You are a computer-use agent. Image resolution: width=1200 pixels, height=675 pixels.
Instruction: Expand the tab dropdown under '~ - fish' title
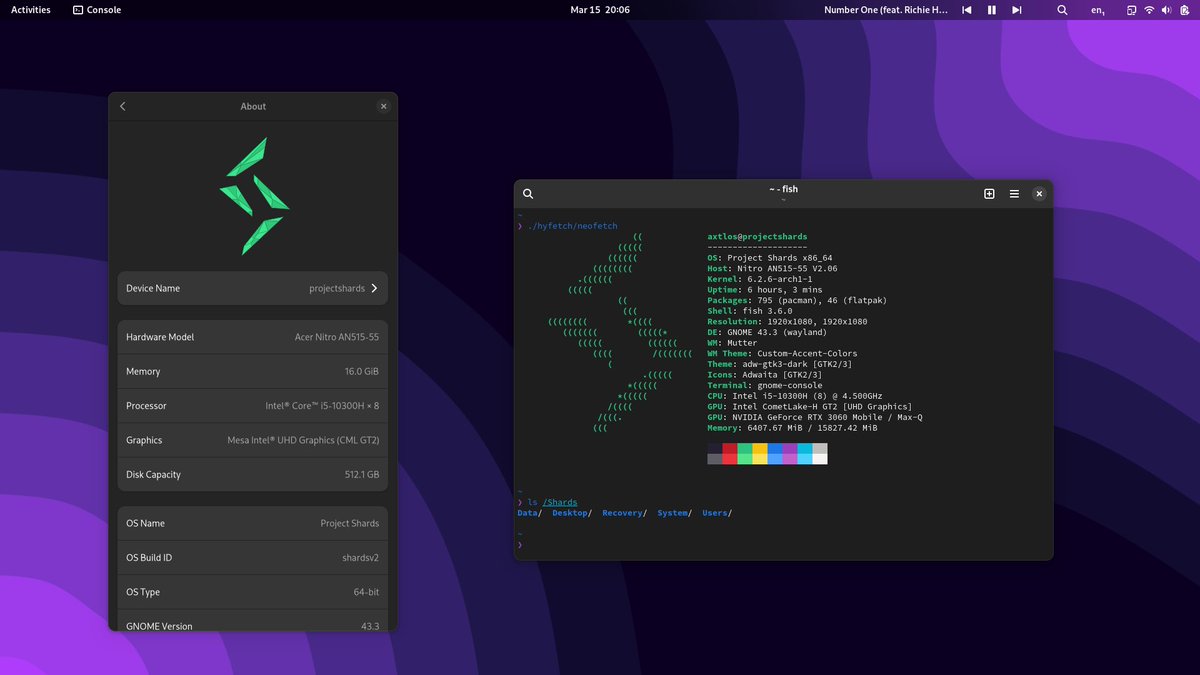[783, 200]
